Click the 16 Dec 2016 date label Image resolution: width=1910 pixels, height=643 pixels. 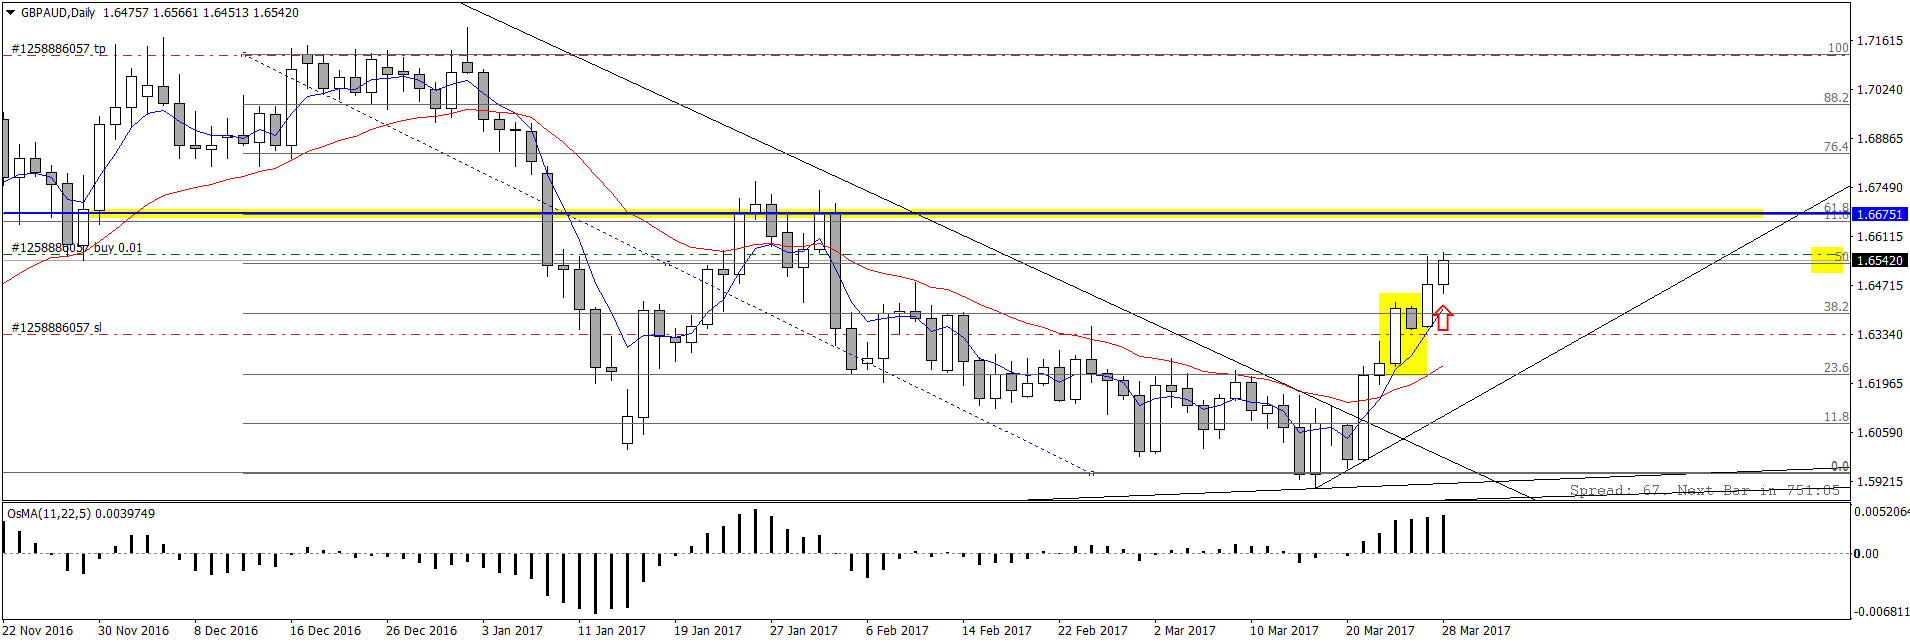tap(326, 631)
